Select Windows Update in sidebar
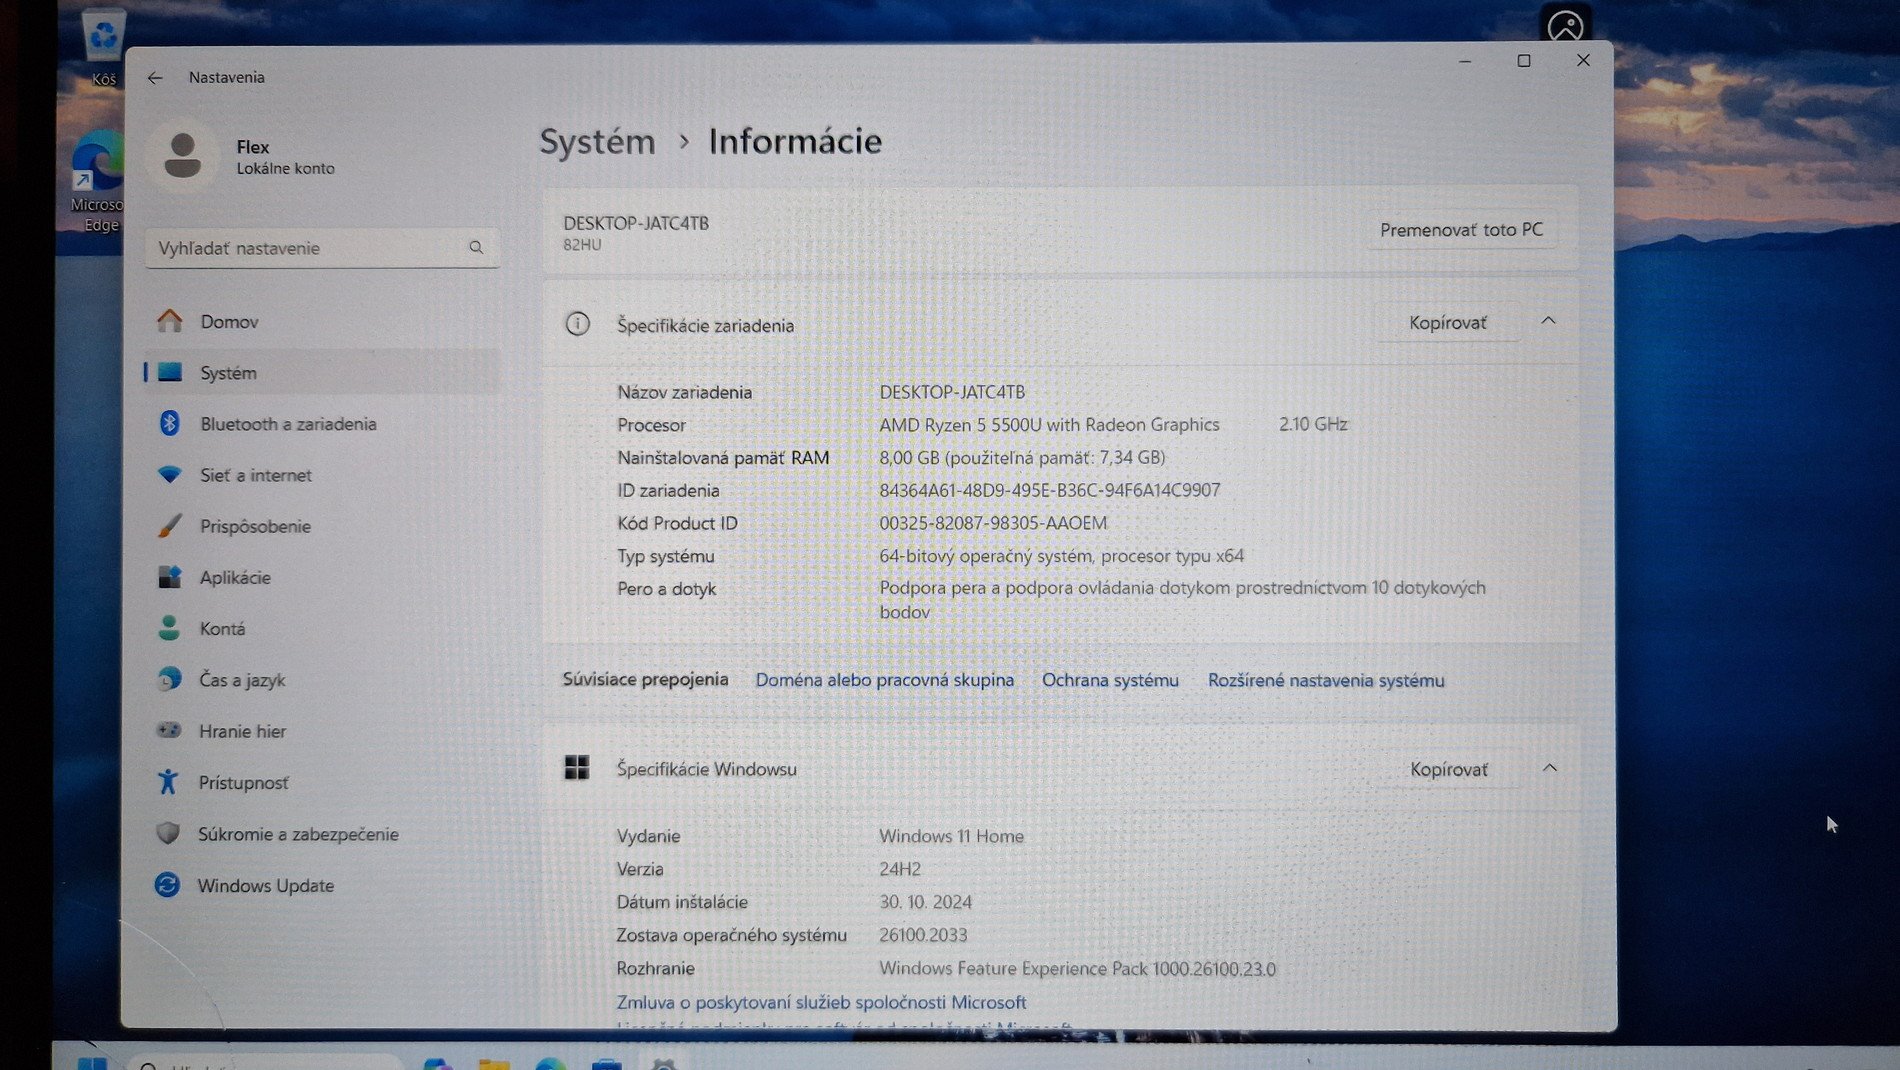 pos(265,886)
